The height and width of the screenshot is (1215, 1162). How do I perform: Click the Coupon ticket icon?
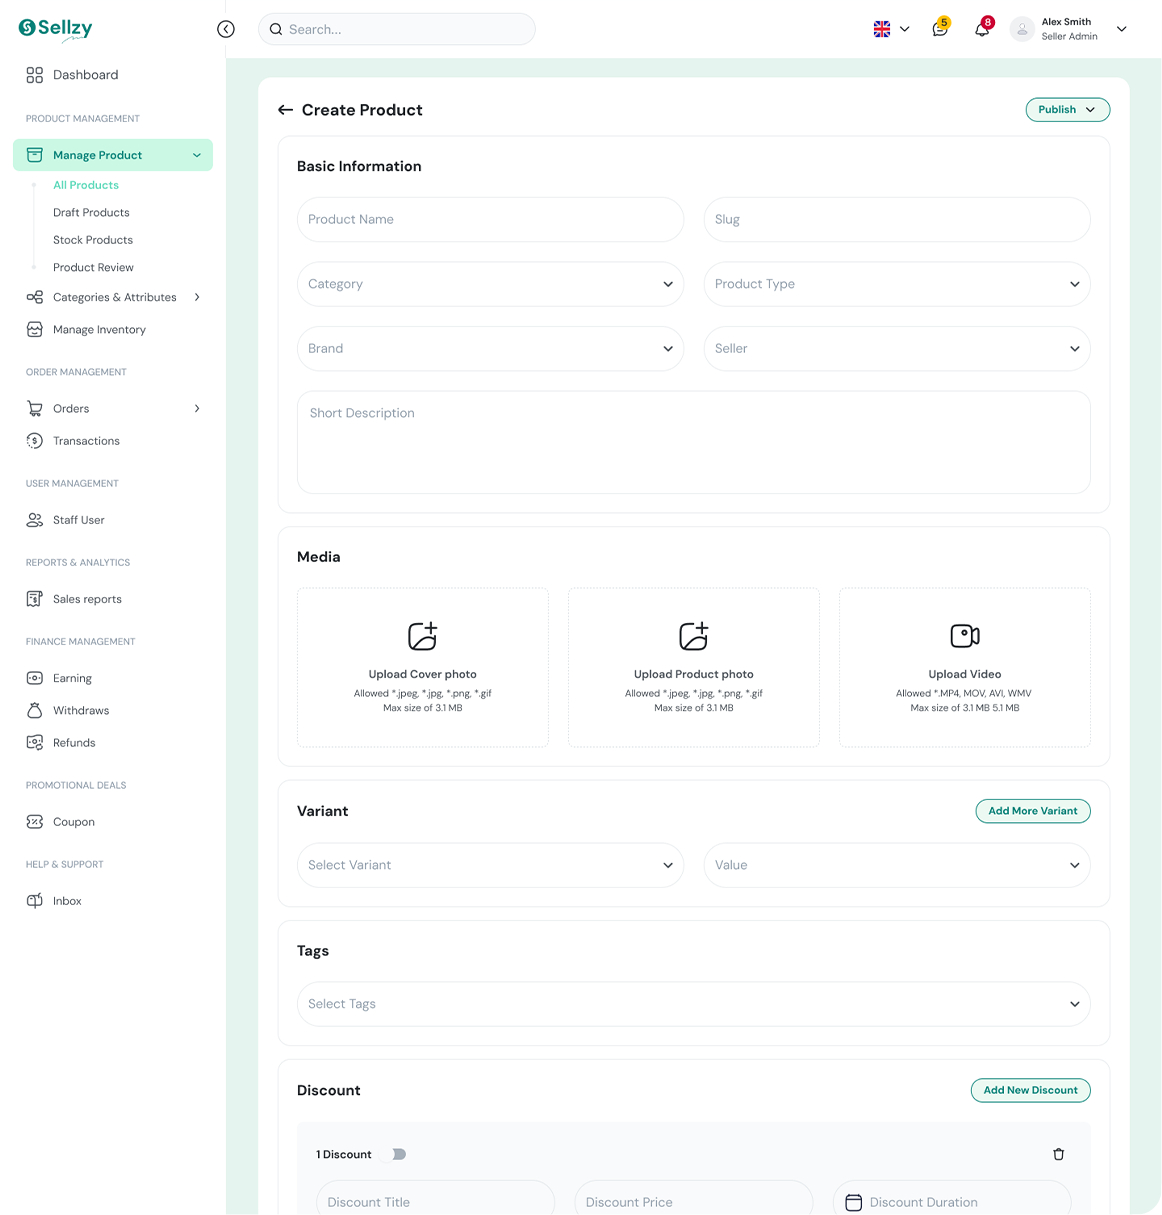click(x=35, y=822)
